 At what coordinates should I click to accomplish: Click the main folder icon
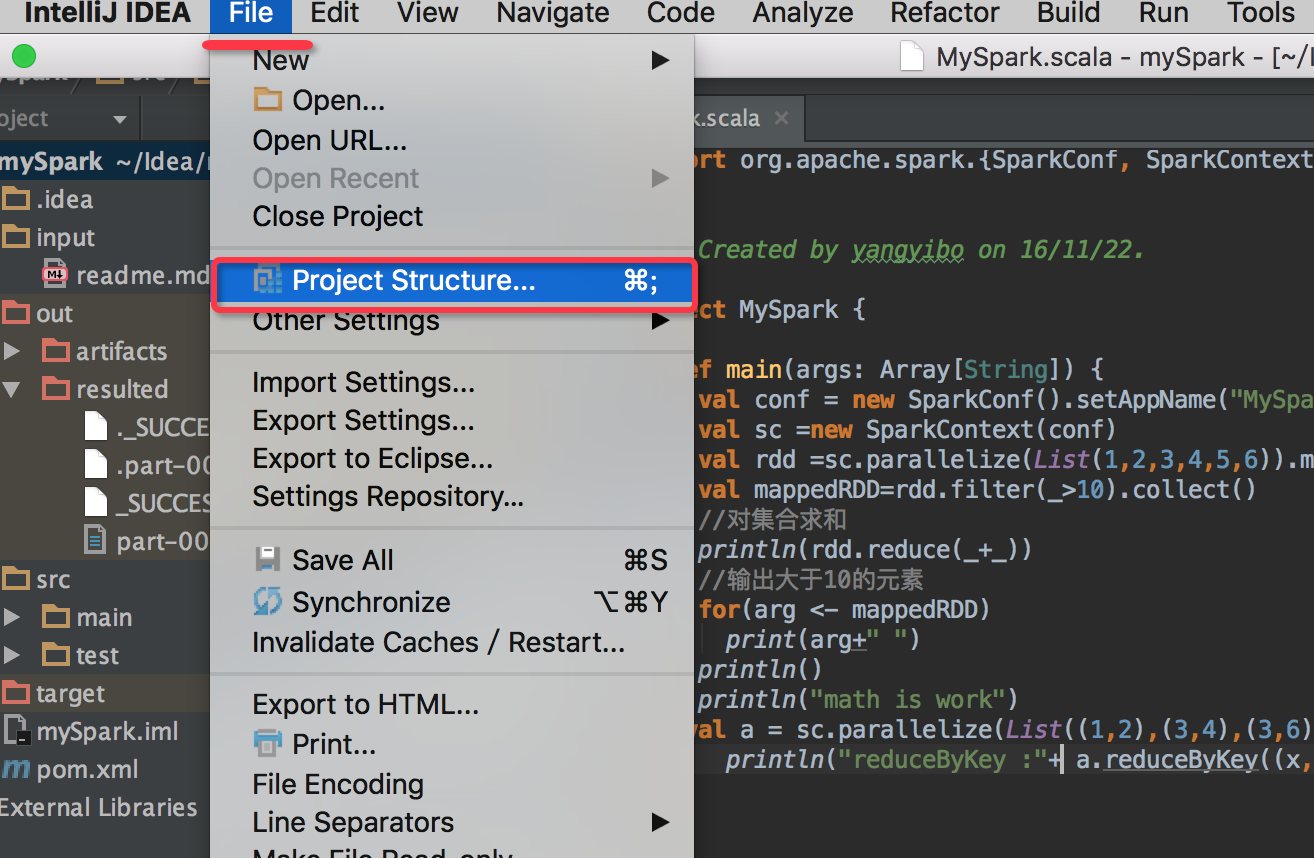(56, 617)
